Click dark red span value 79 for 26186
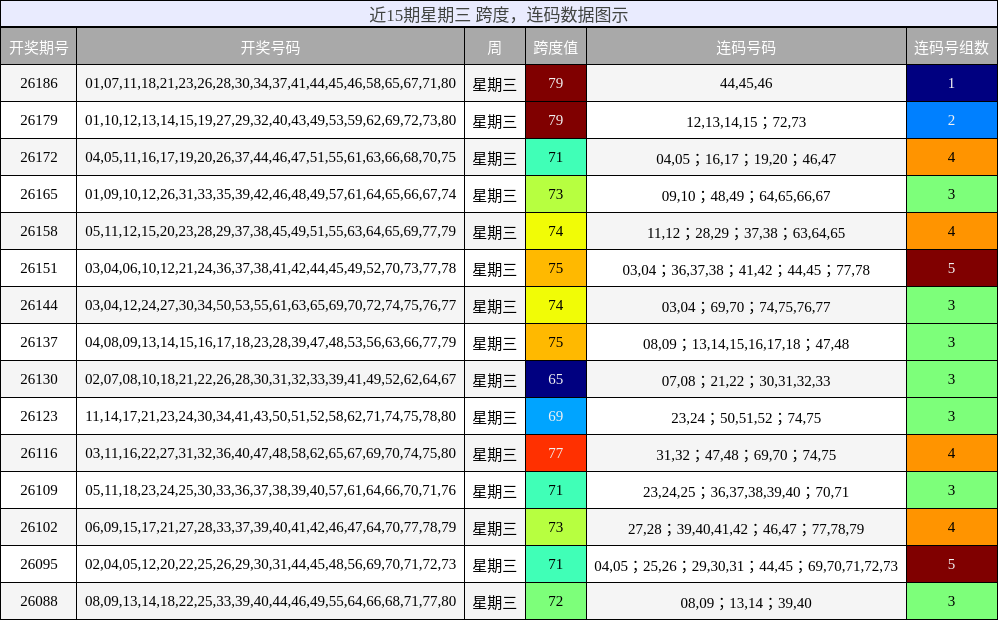Screen dimensions: 998x620 (556, 83)
